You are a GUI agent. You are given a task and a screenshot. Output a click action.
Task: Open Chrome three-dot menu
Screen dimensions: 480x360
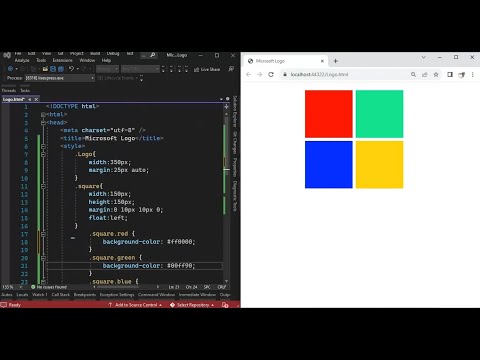(x=473, y=75)
